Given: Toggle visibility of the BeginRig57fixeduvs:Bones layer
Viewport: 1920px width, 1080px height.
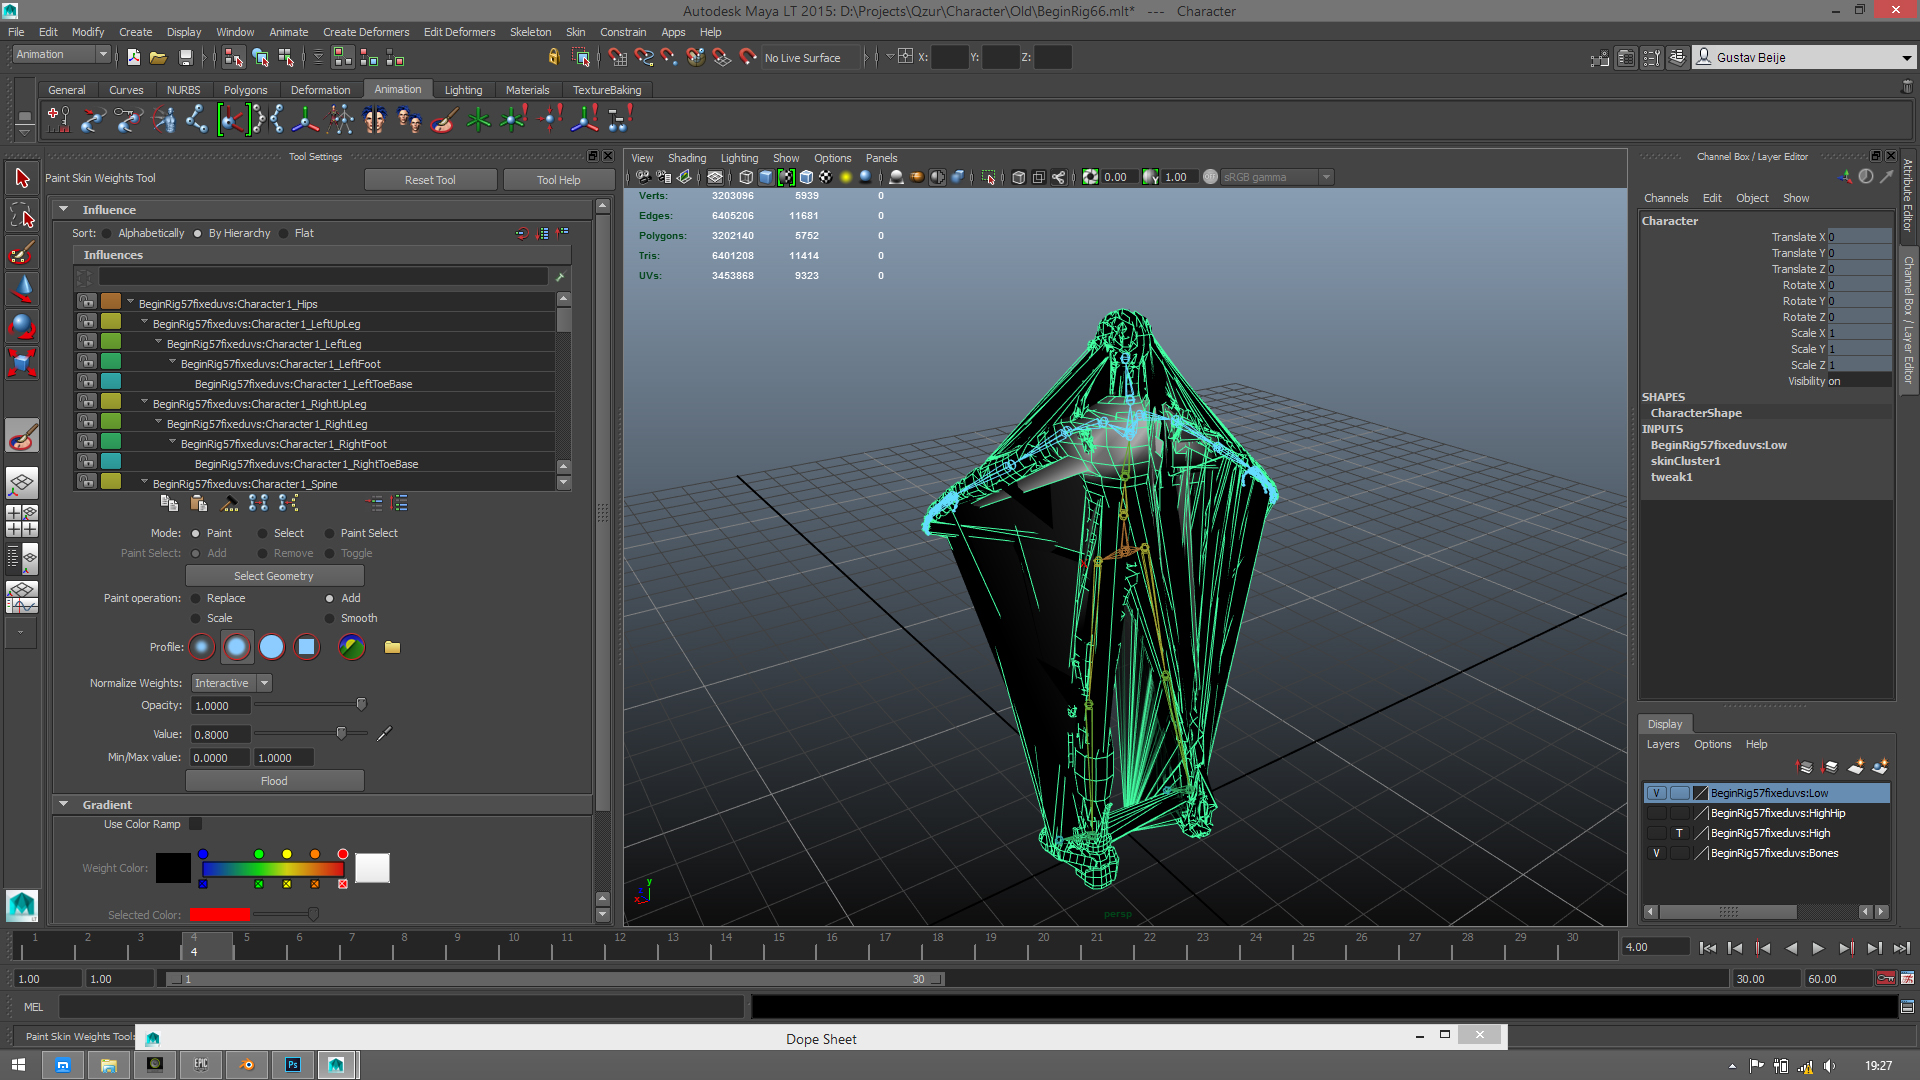Looking at the screenshot, I should 1656,853.
